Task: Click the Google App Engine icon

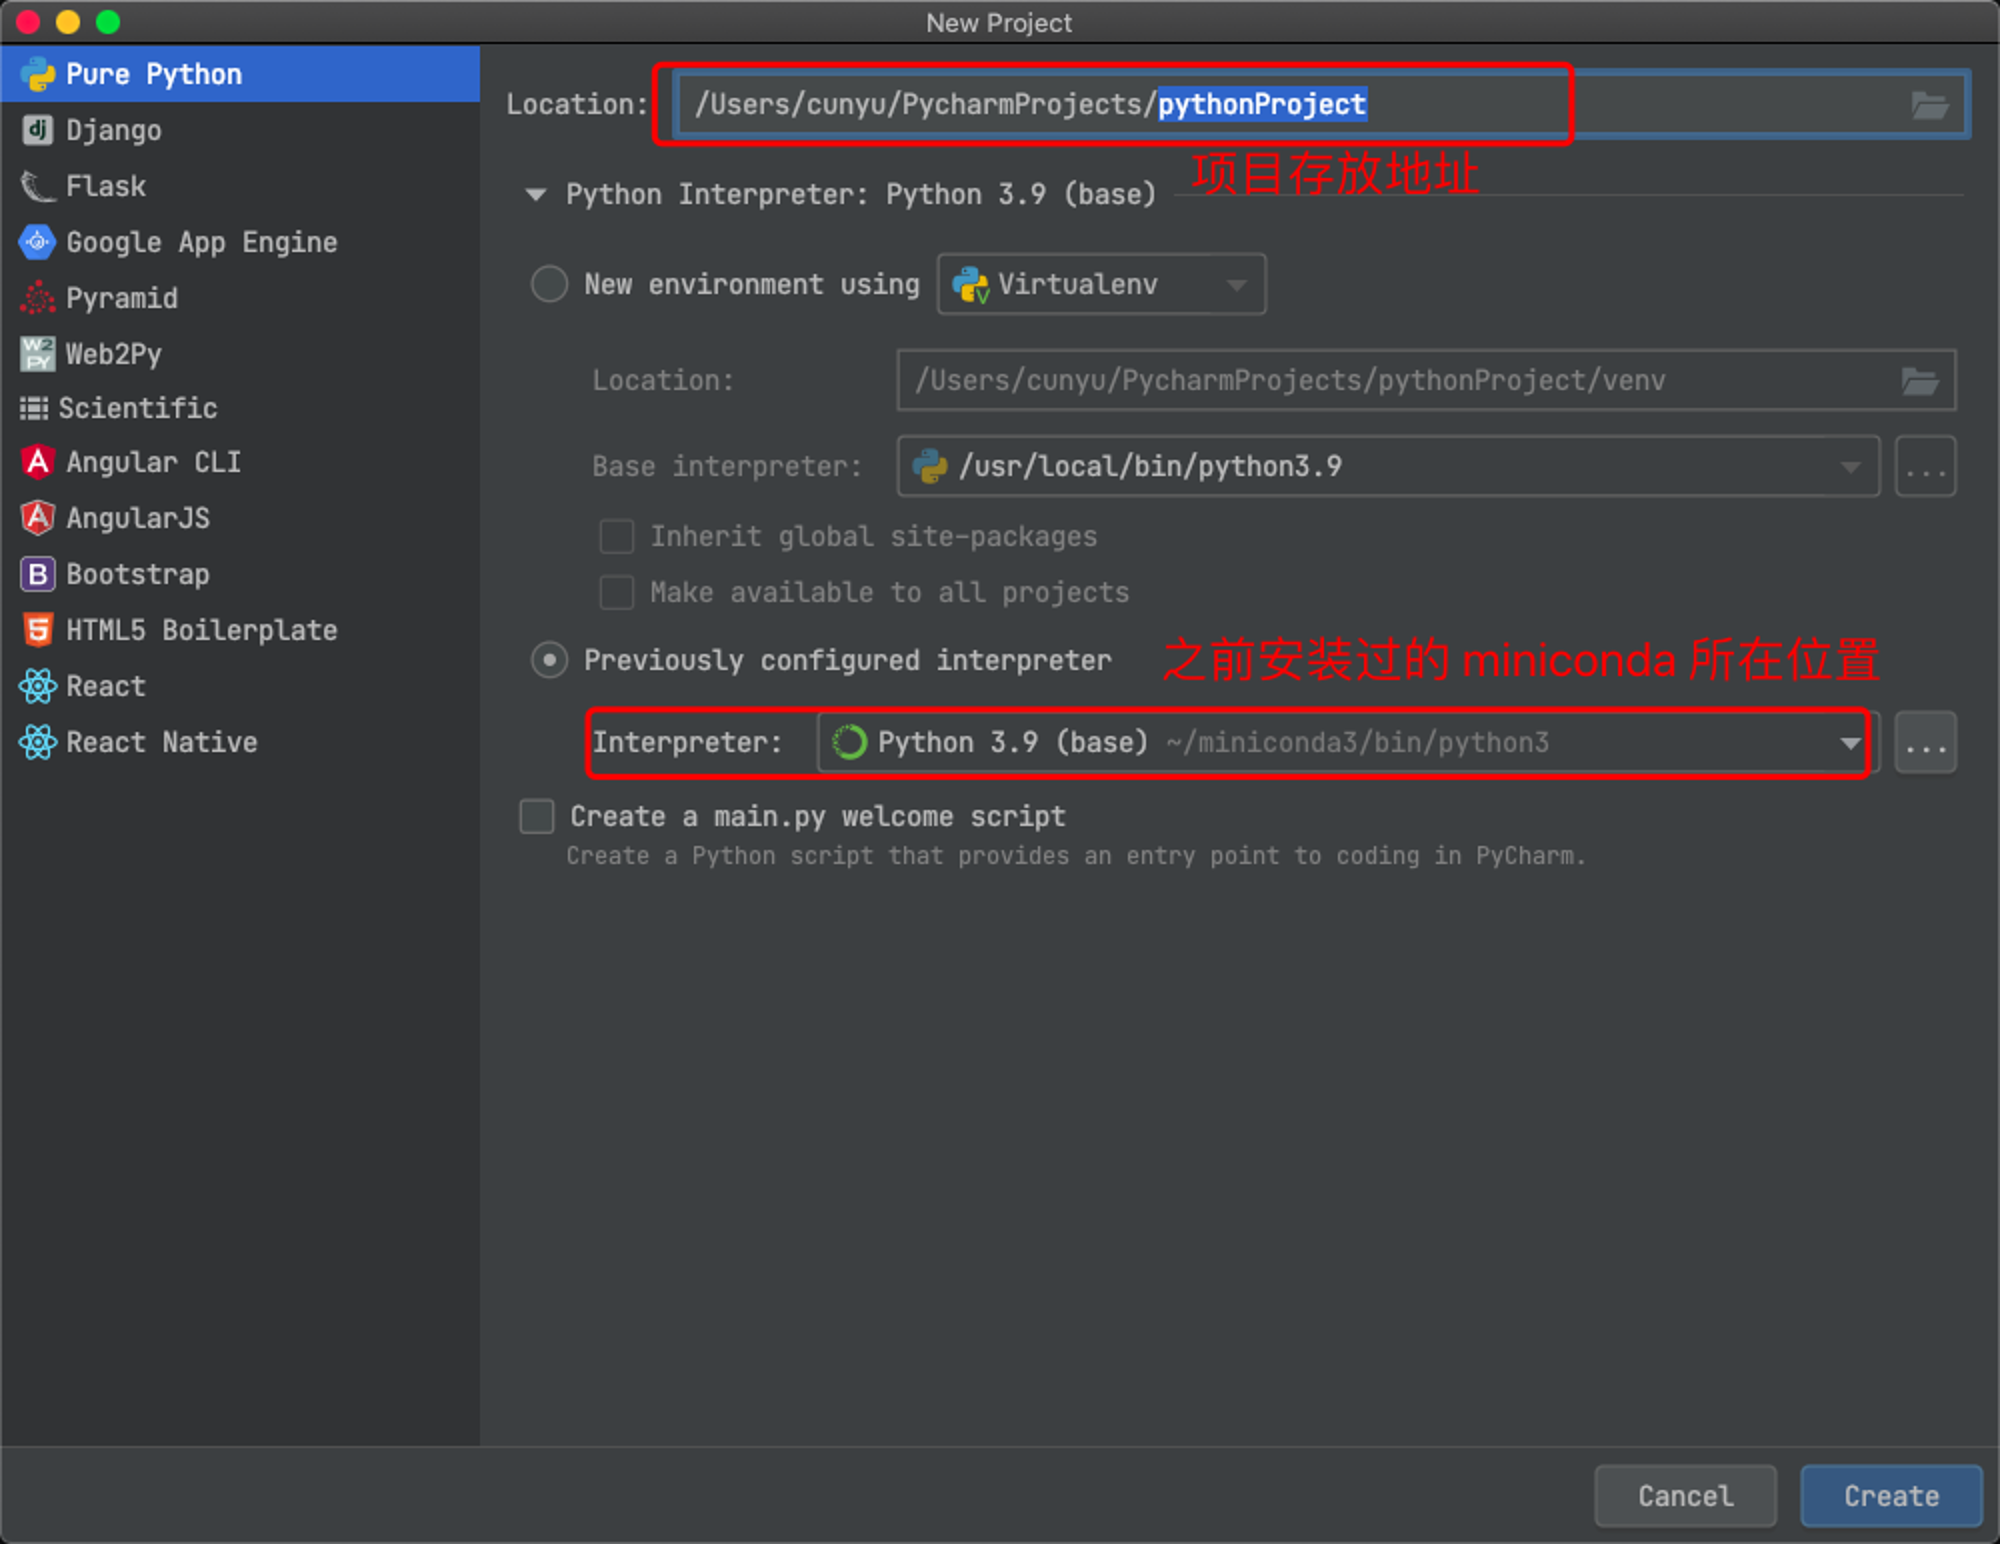Action: click(37, 242)
